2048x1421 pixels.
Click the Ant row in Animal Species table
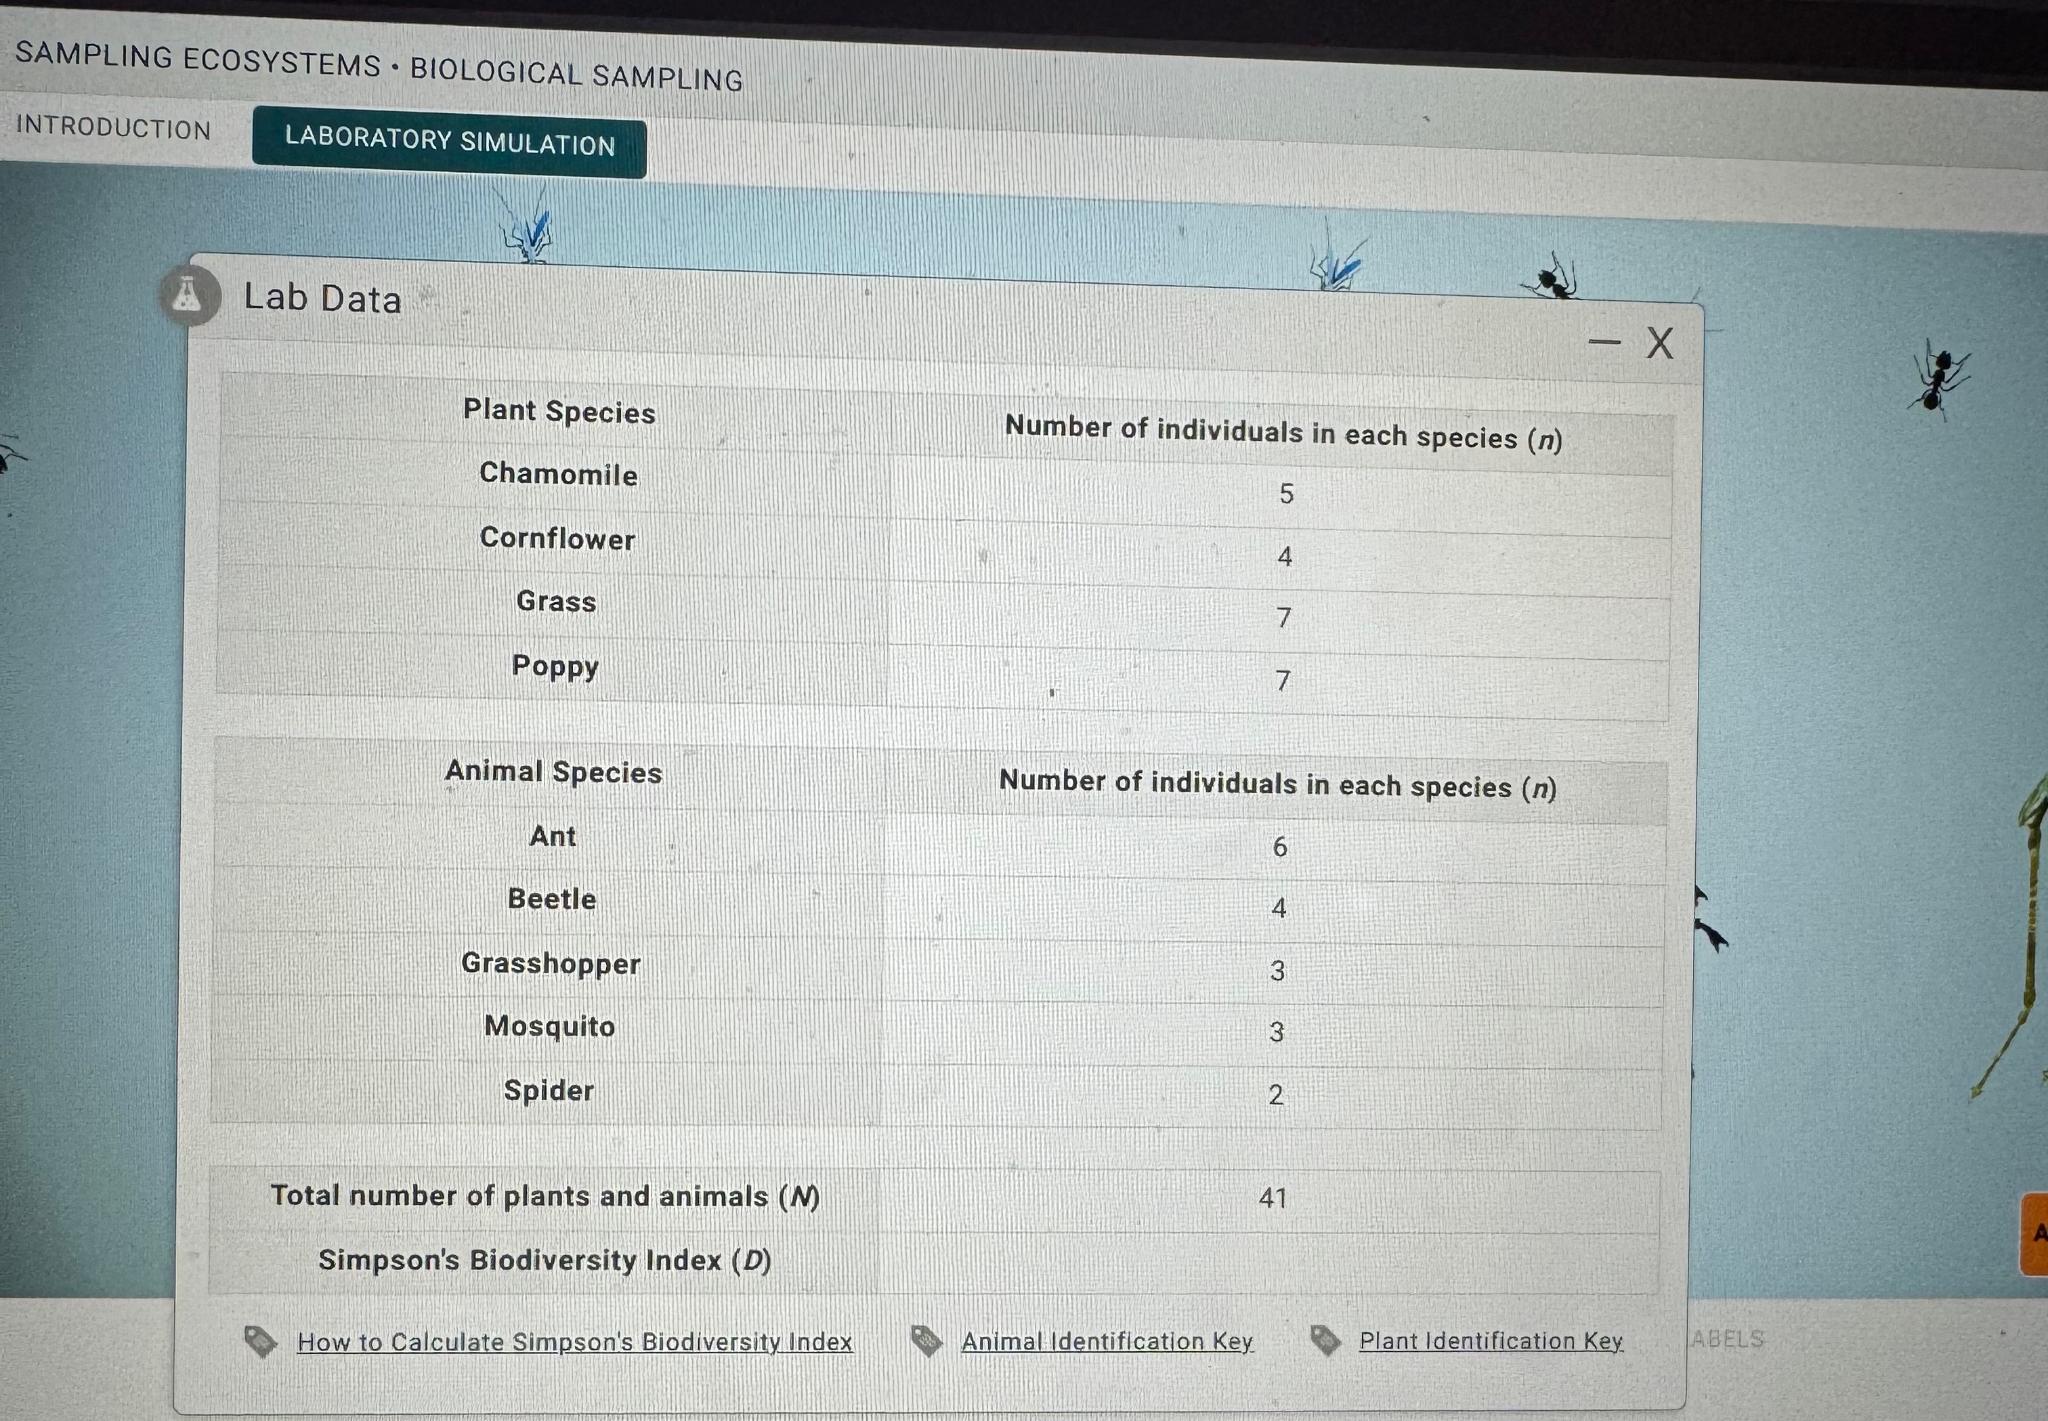[x=553, y=838]
